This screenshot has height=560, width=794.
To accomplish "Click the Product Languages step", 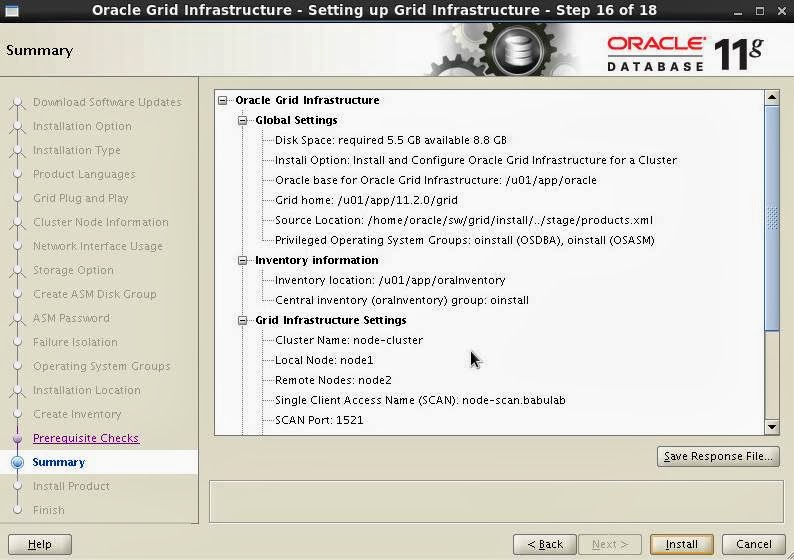I will pos(84,174).
